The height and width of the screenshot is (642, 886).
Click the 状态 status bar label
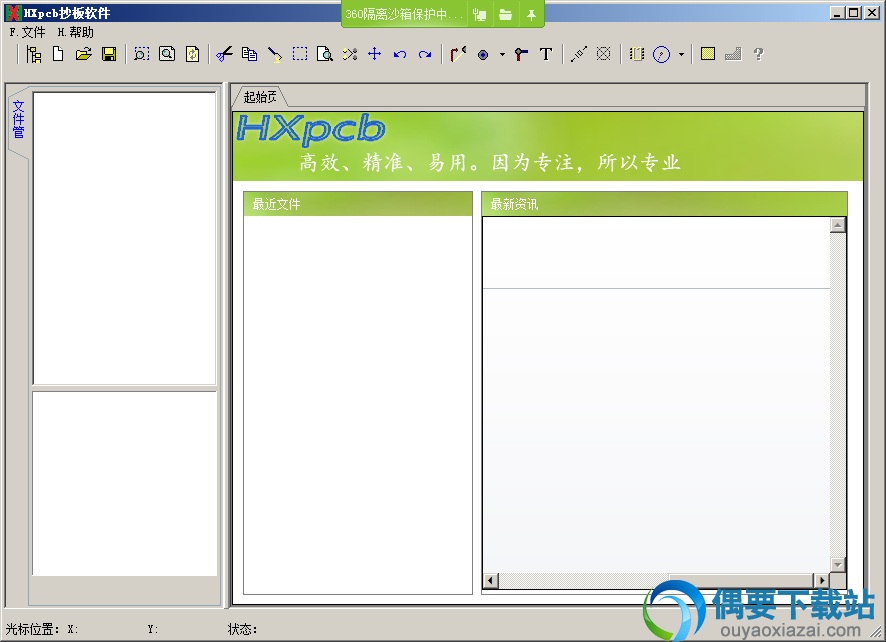coord(242,629)
